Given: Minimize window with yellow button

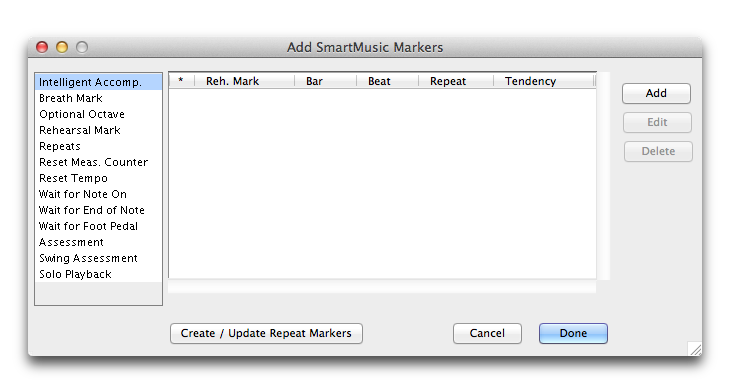Looking at the screenshot, I should 62,47.
